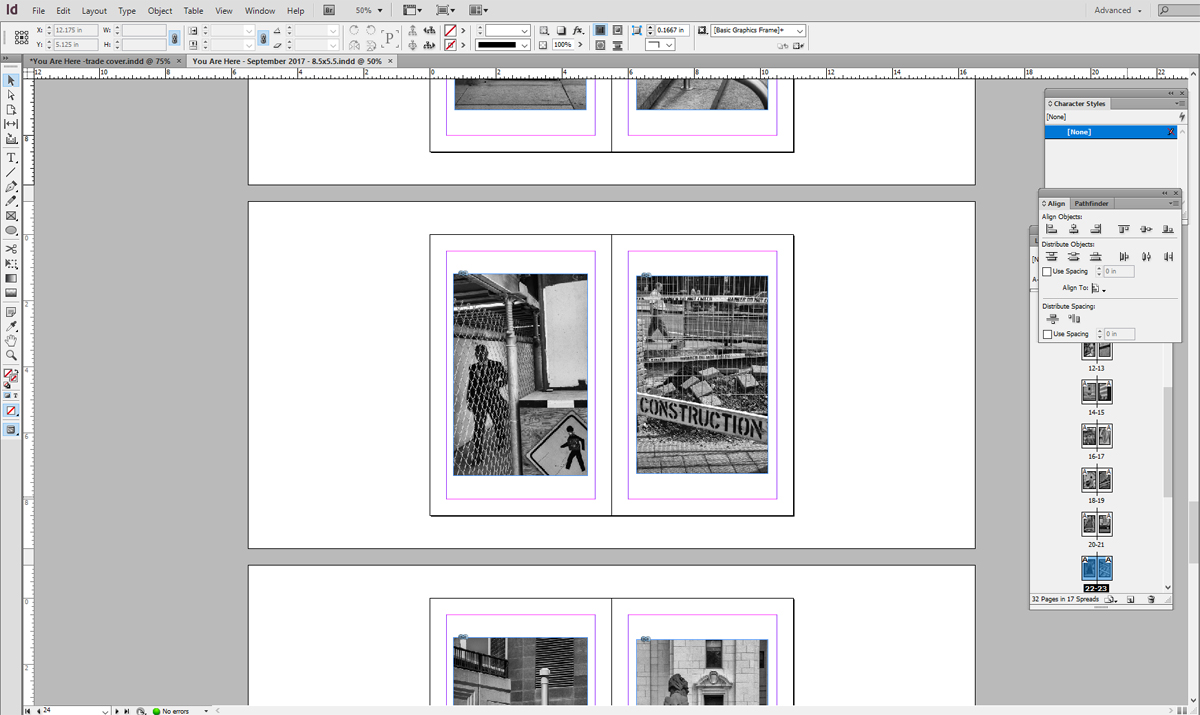Click the X position field showing 12.175 in
Screen dimensions: 1200x715
coord(75,31)
